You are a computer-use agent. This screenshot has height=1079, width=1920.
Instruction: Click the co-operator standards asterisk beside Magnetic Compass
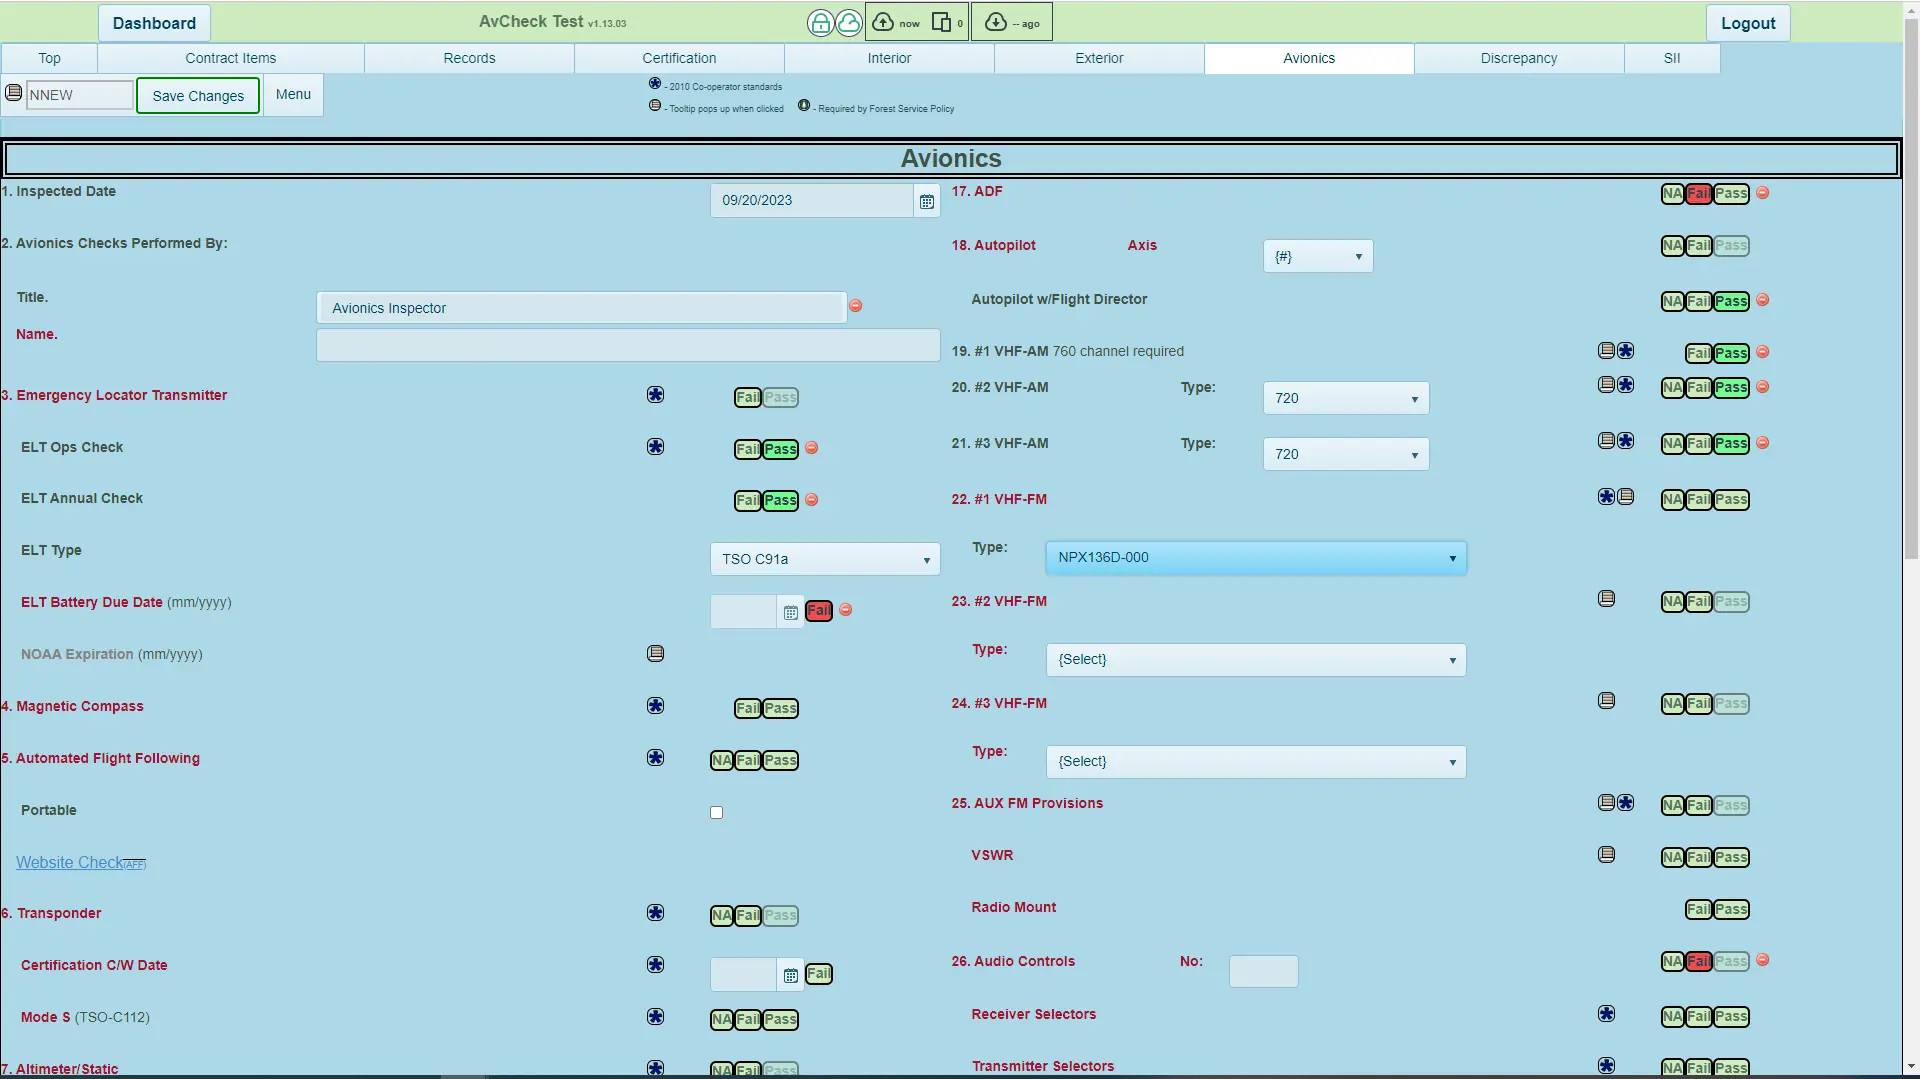(655, 705)
